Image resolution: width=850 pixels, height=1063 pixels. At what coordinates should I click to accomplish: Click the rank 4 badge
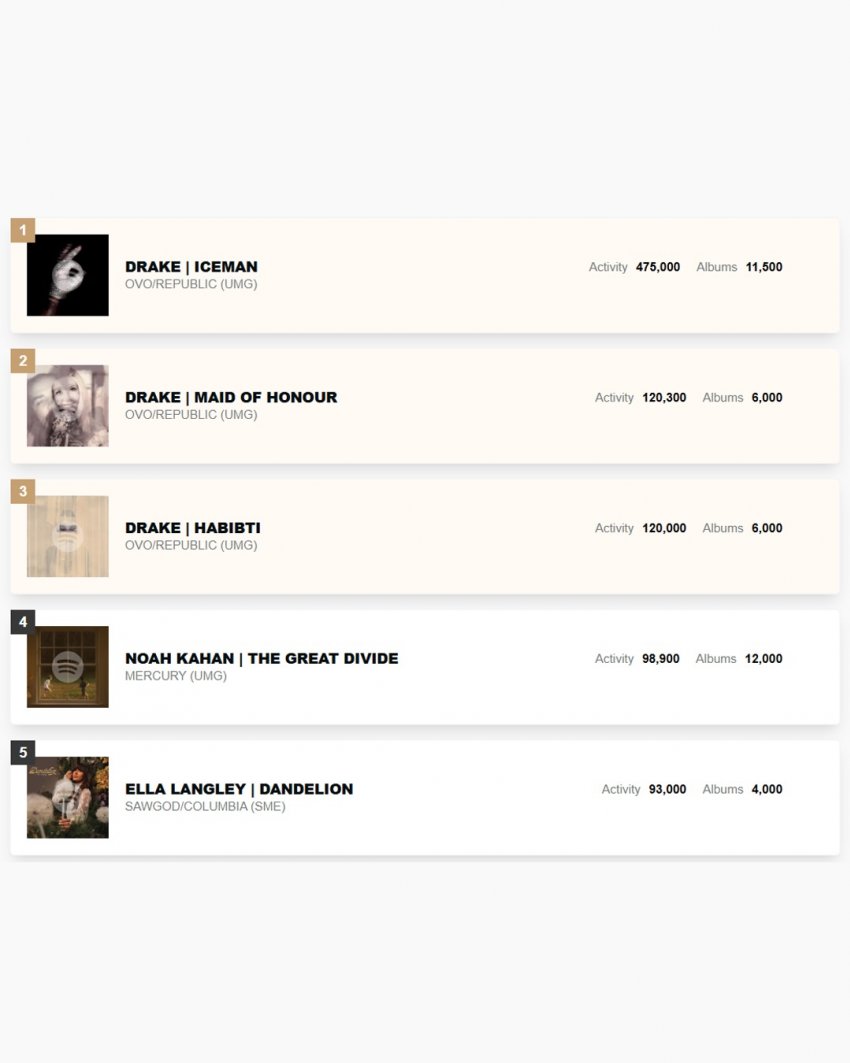click(23, 622)
